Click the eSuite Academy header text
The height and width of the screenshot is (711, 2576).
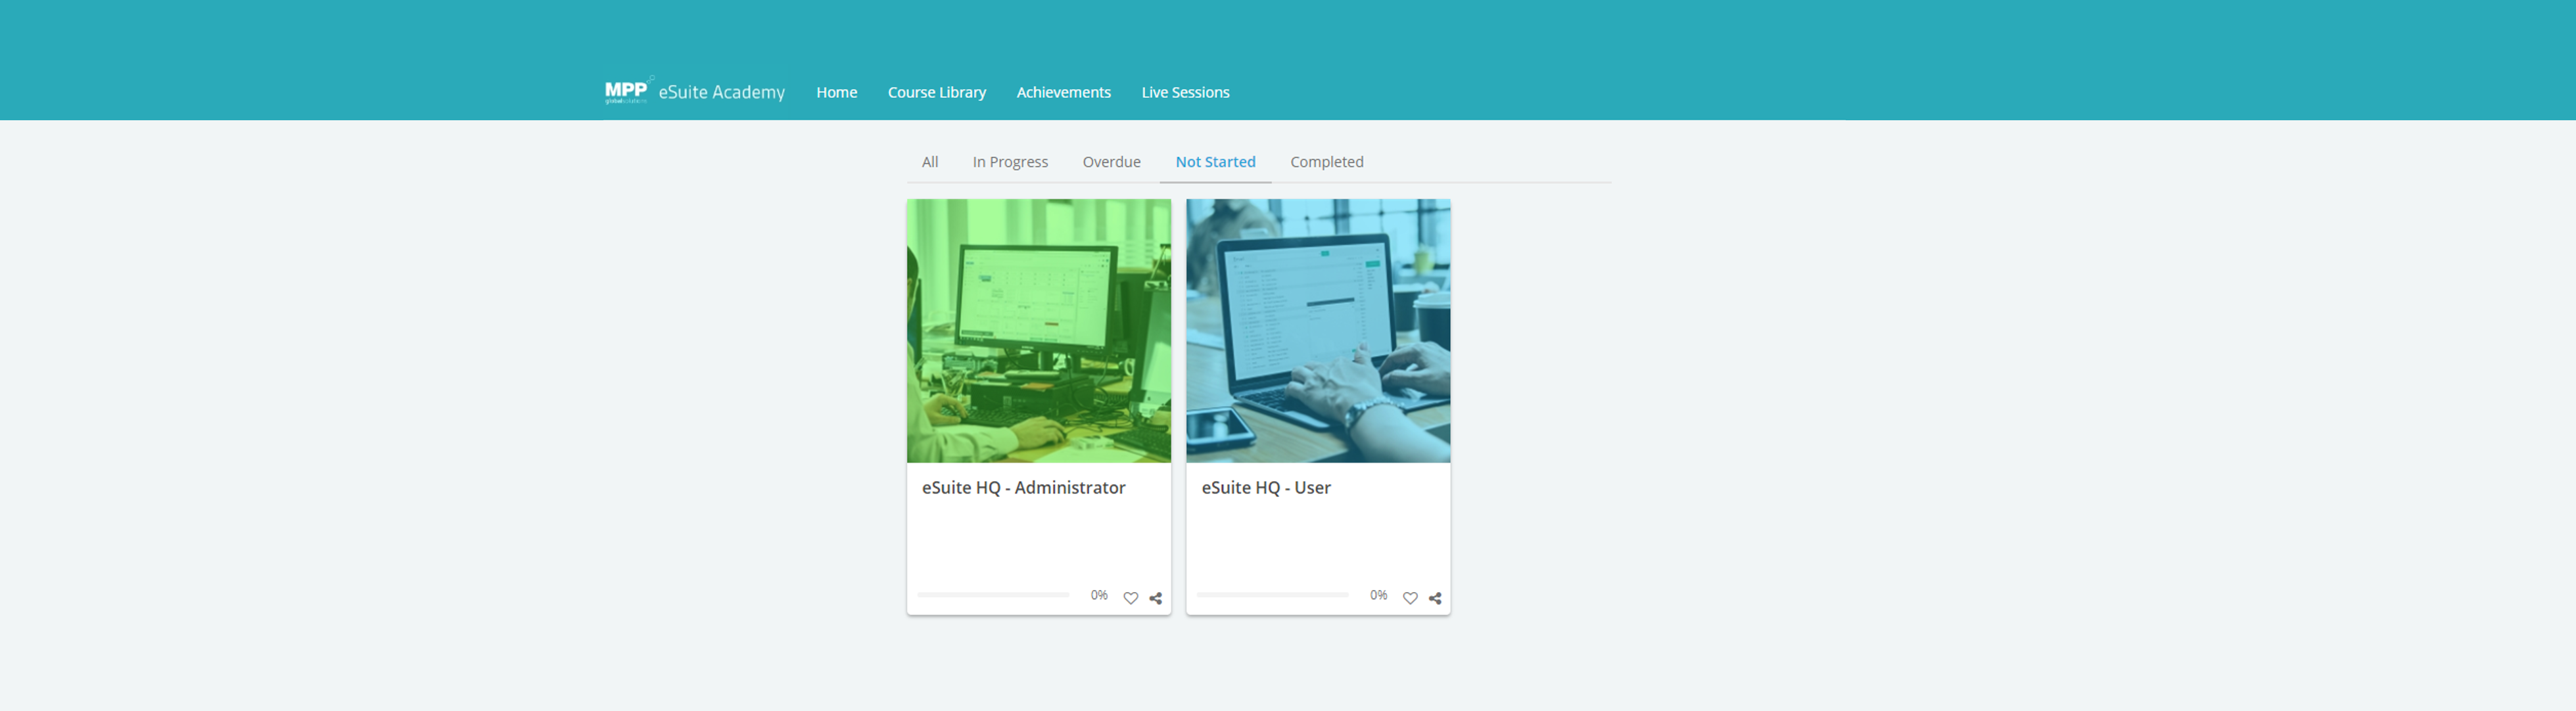pos(721,92)
